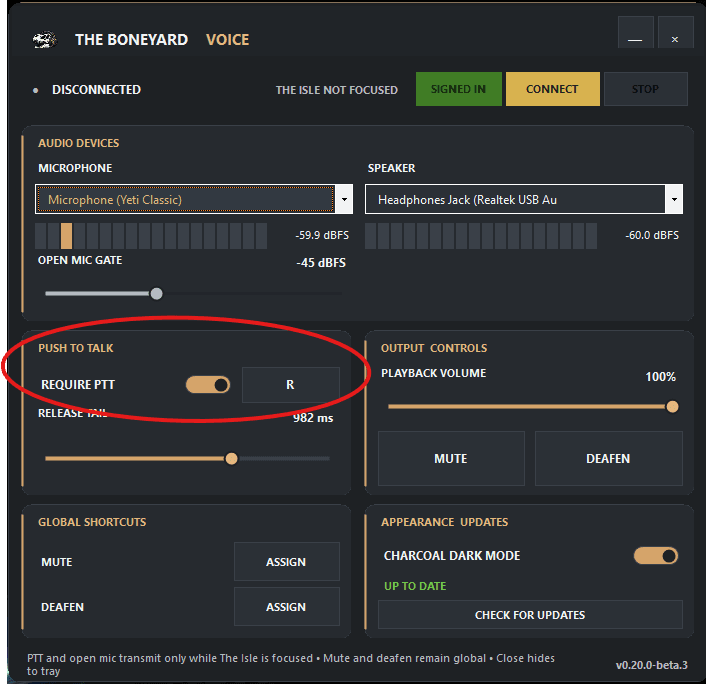Click the STOP button

click(x=645, y=89)
